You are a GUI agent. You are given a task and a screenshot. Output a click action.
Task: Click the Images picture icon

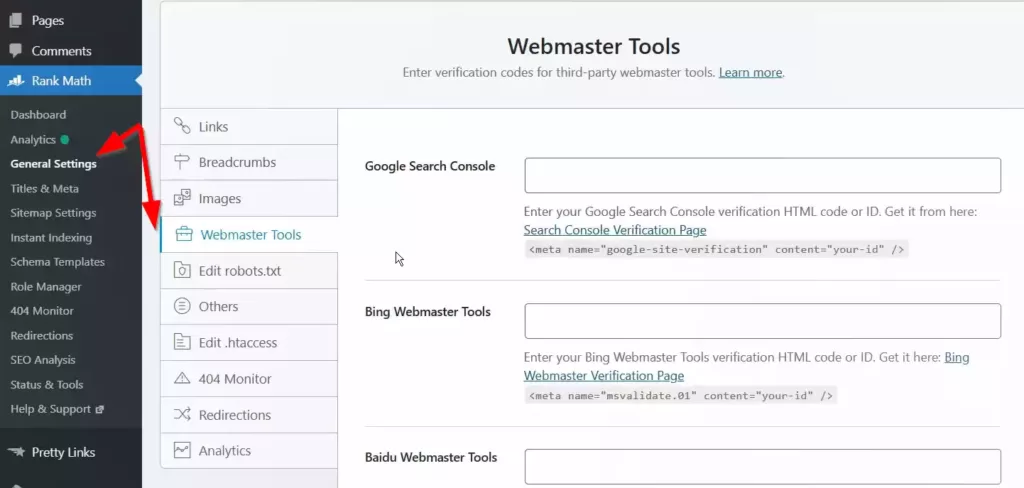coord(182,198)
